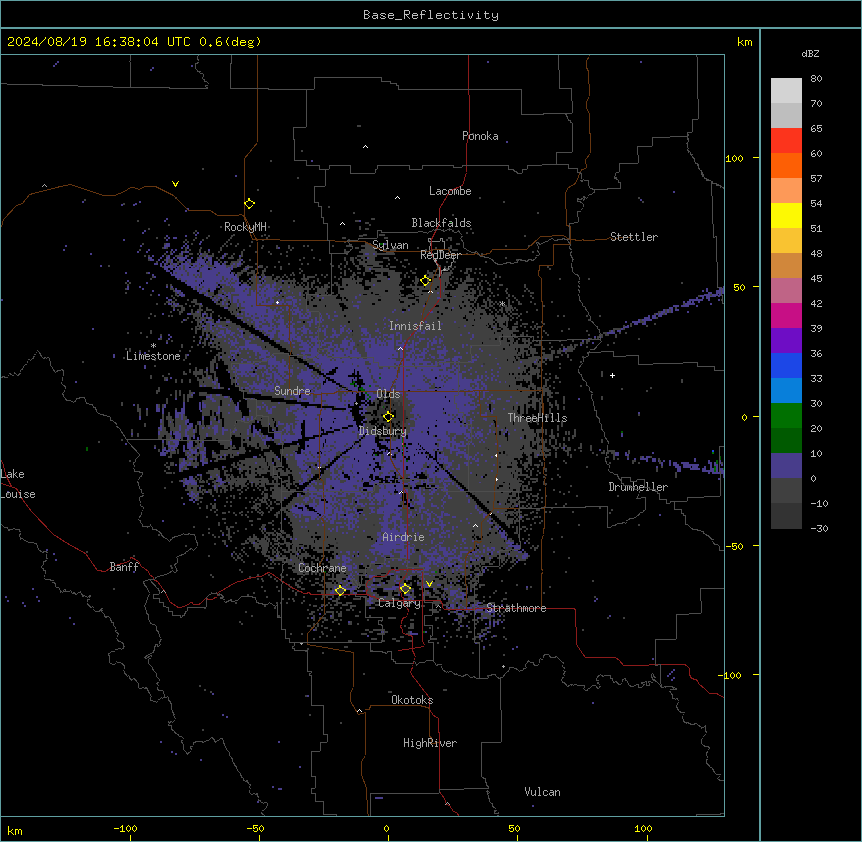Click the Okotoks label

[412, 700]
